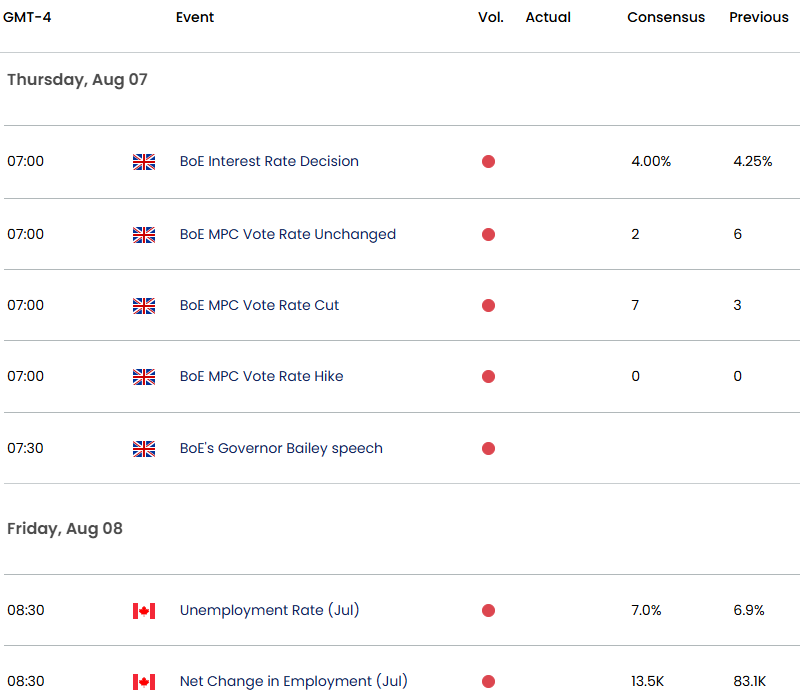This screenshot has width=800, height=697.
Task: Click red volatility dot for Unemployment Rate (Jul)
Action: point(488,611)
